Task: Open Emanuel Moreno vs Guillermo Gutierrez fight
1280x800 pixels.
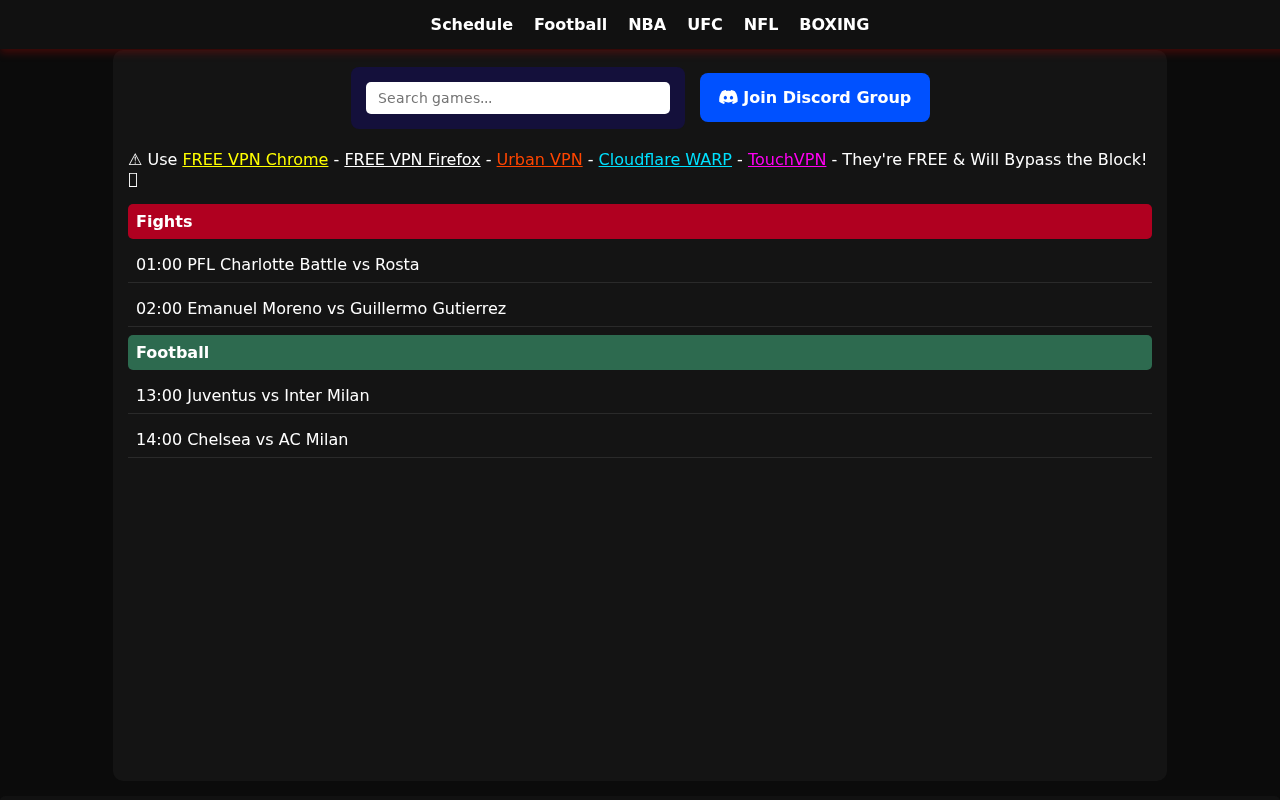Action: coord(640,309)
